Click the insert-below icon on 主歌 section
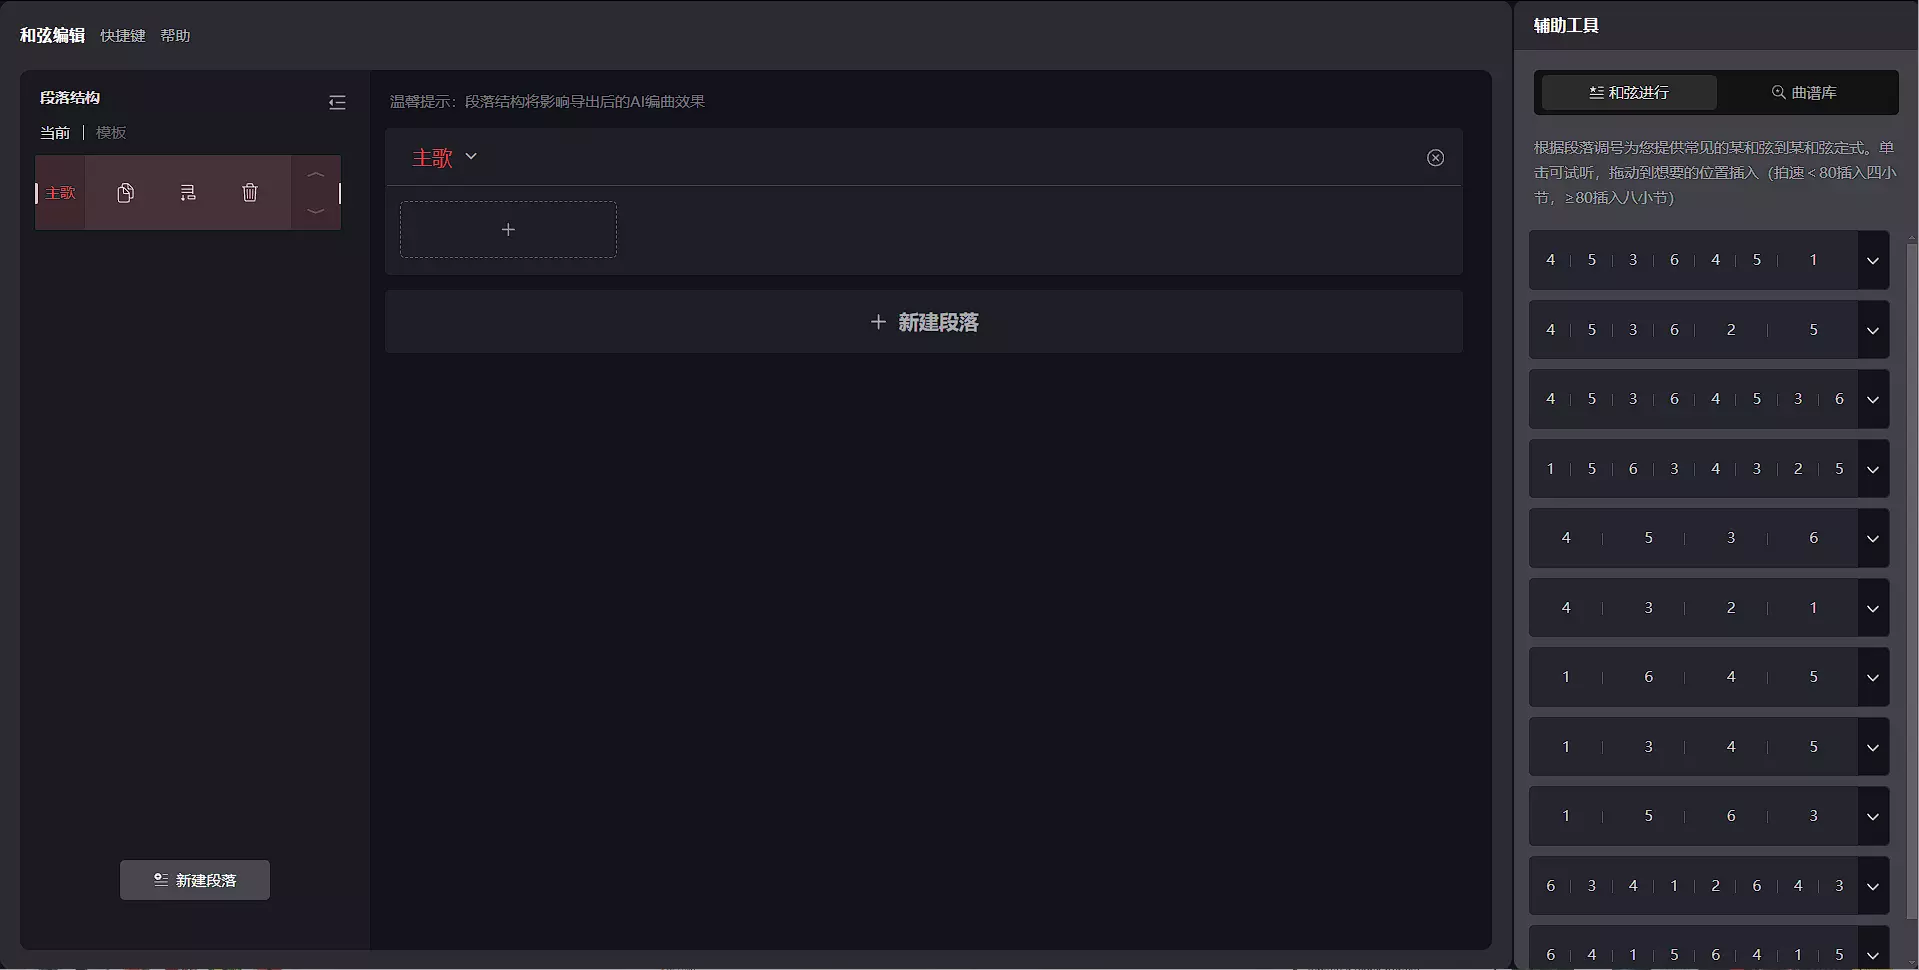Viewport: 1919px width, 970px height. pyautogui.click(x=188, y=193)
